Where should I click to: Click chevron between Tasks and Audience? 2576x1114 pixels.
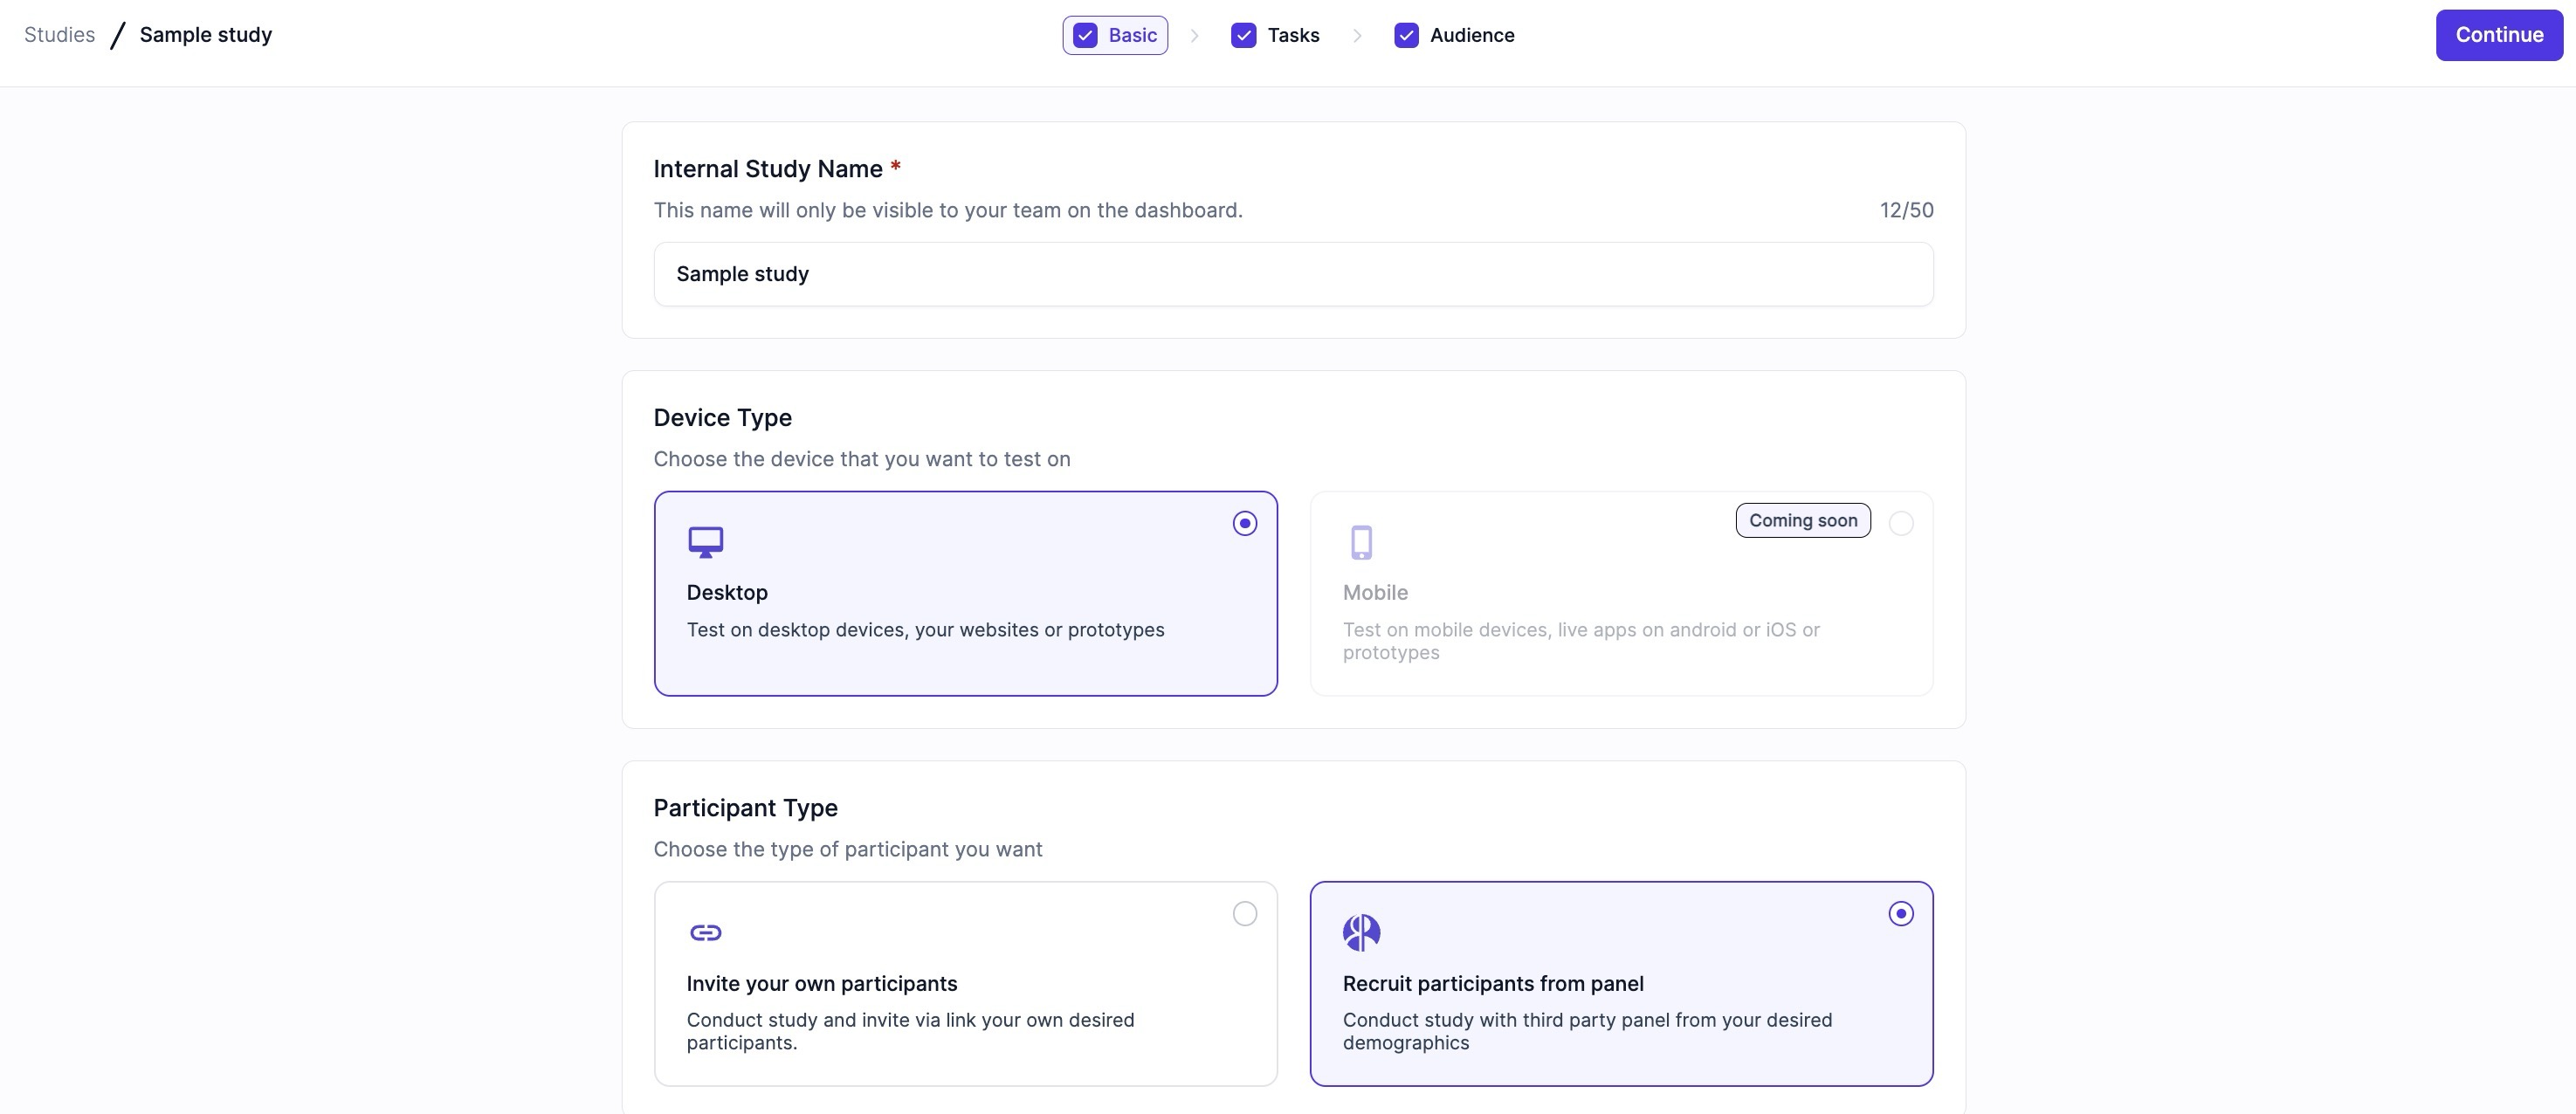(x=1356, y=35)
